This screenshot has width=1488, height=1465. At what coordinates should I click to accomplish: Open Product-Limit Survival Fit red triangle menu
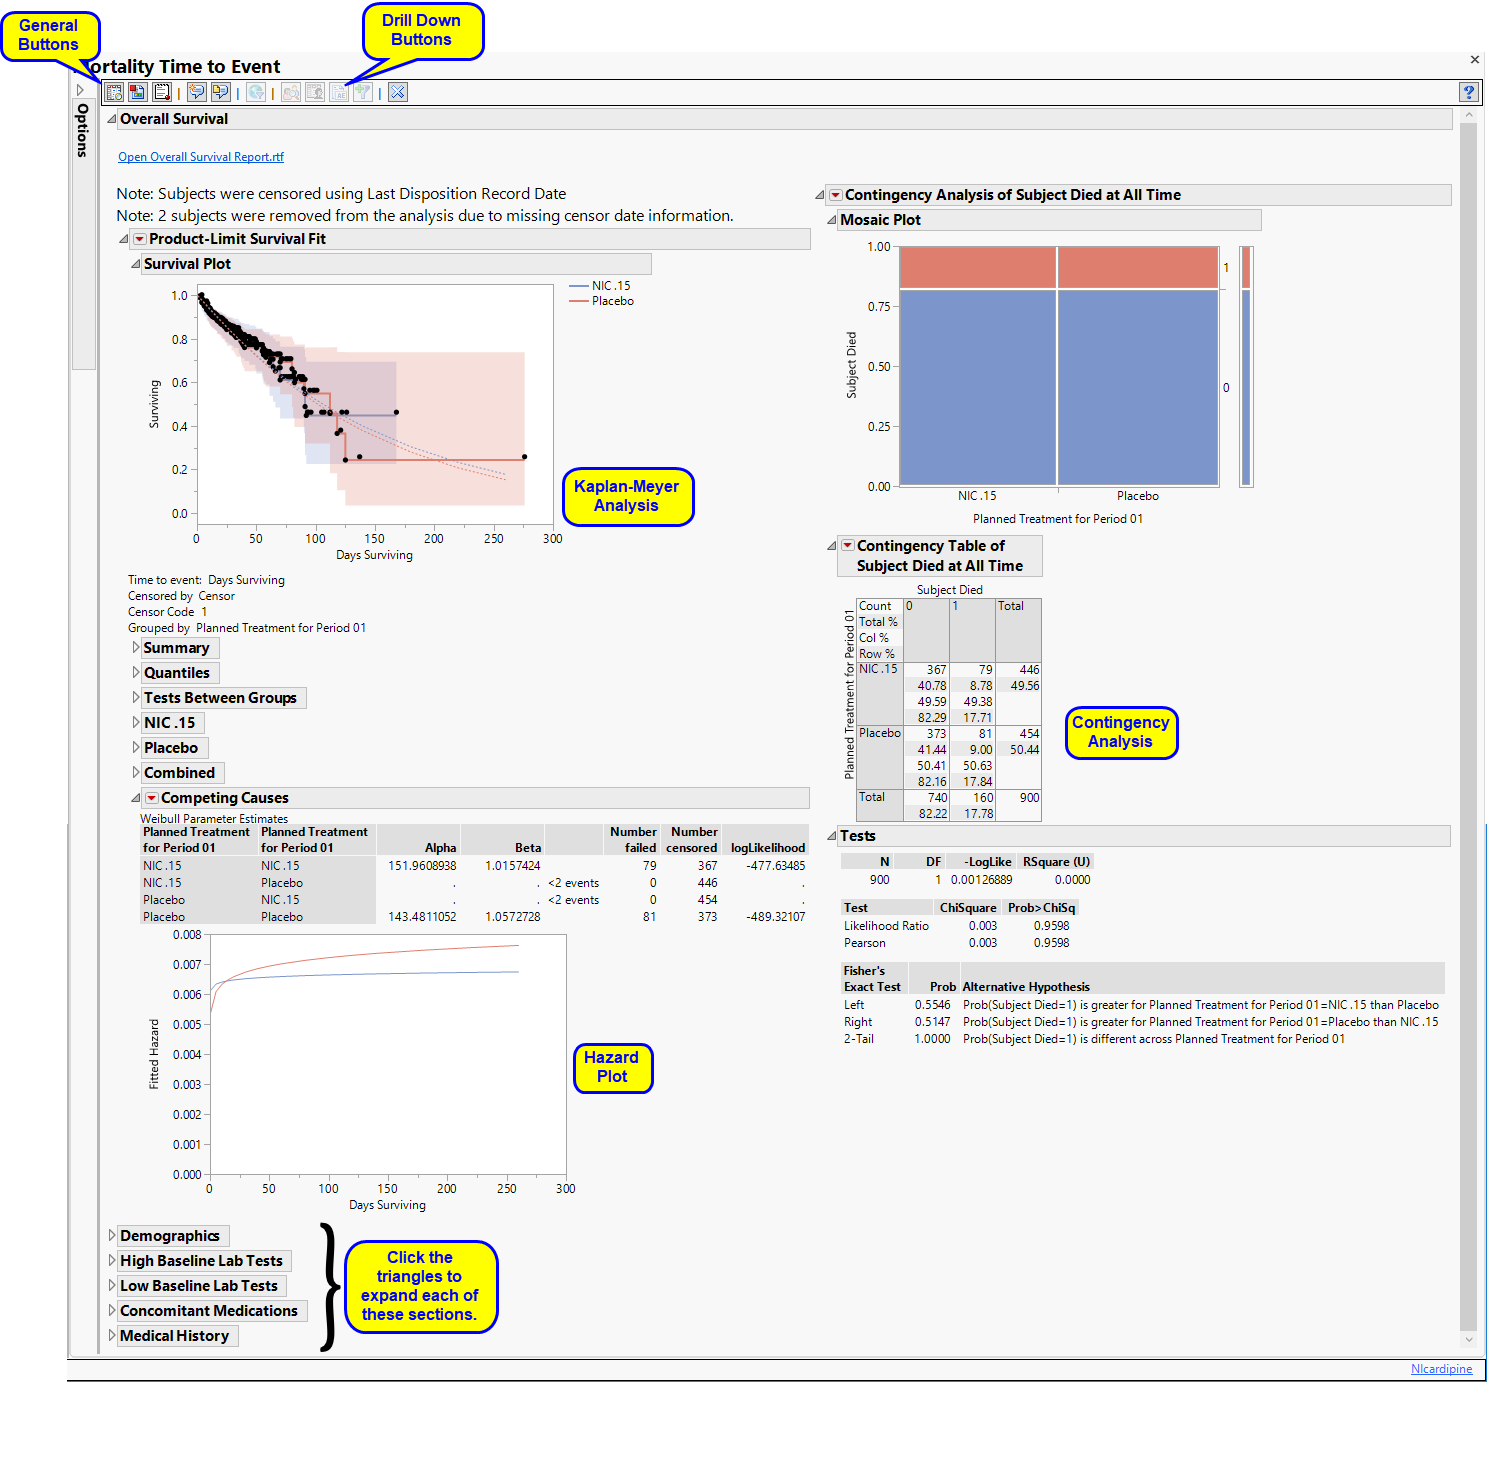coord(140,239)
